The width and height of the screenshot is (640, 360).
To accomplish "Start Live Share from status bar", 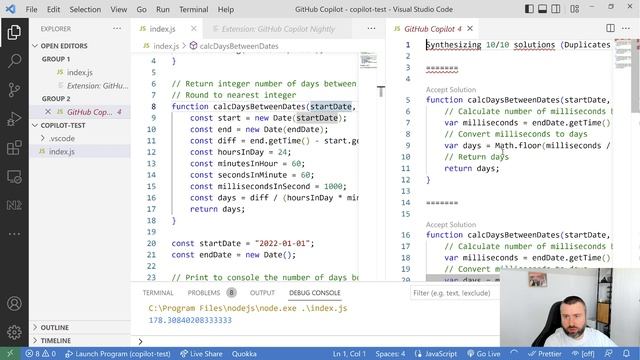I will tap(201, 353).
